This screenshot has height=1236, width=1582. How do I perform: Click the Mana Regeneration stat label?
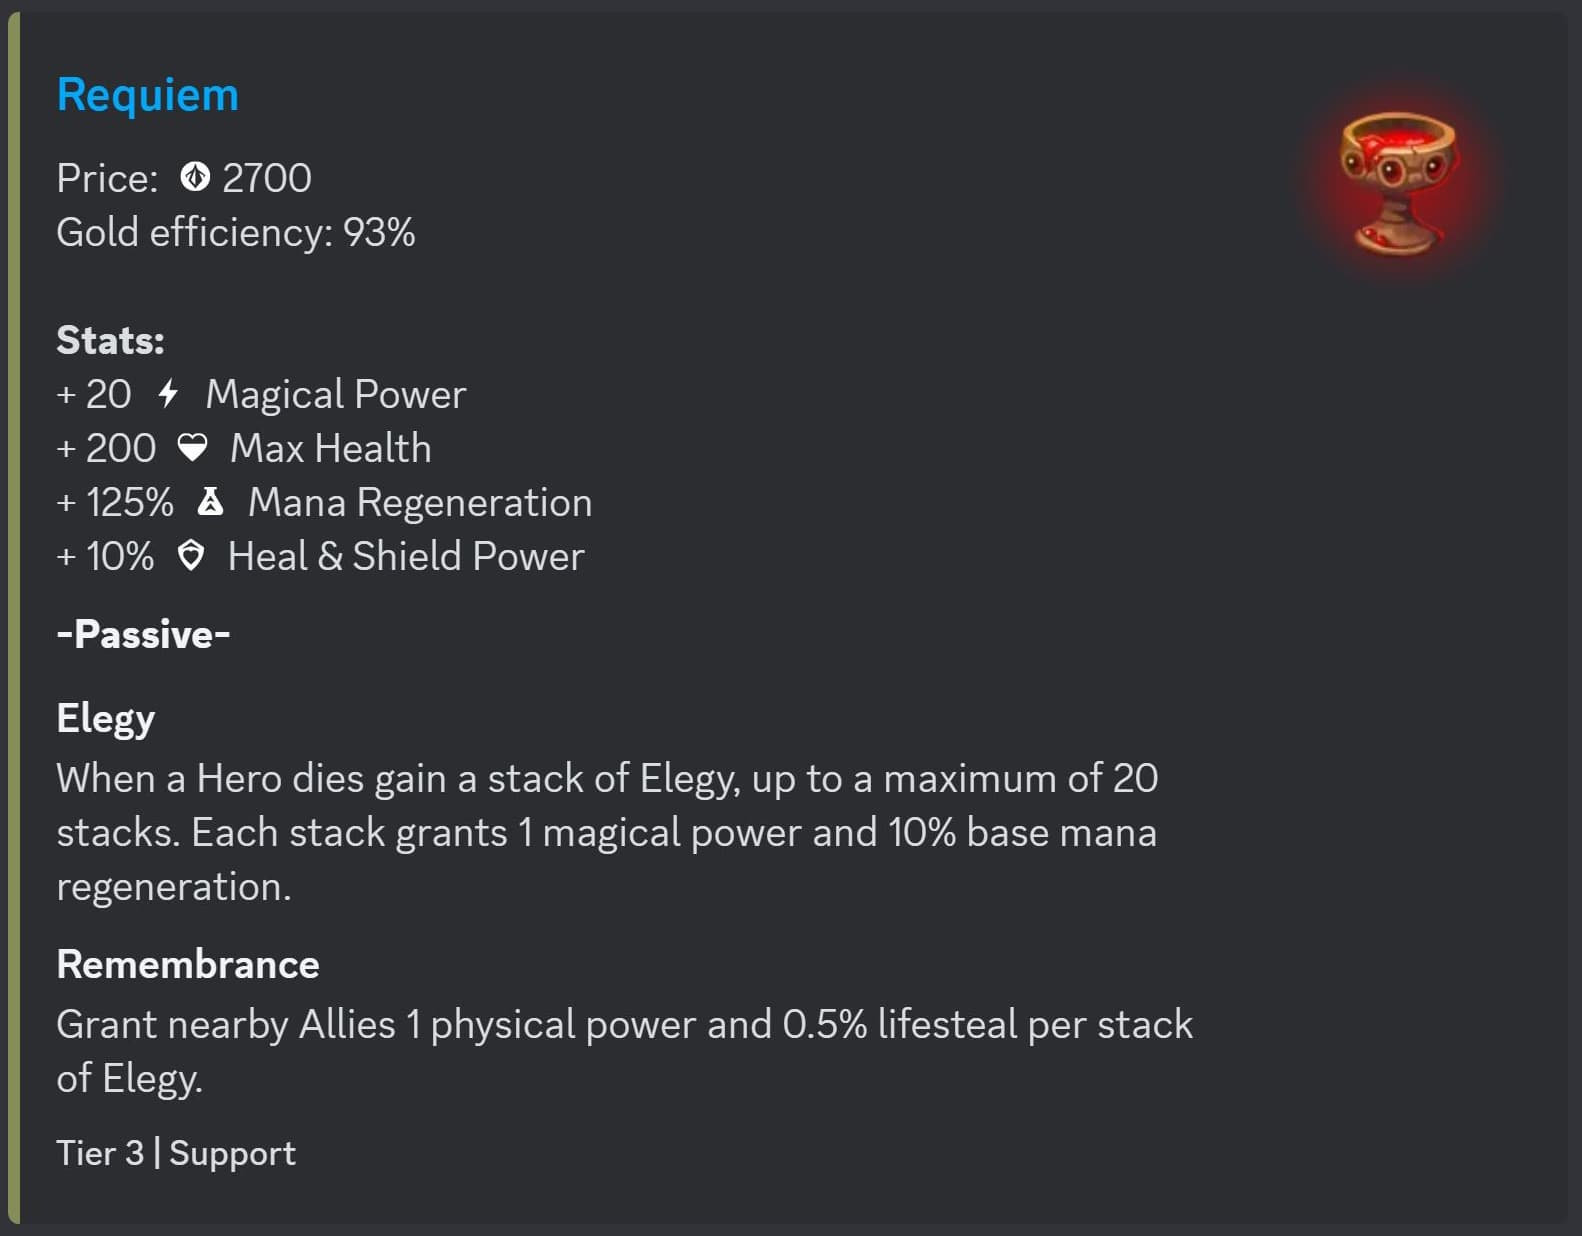[420, 502]
